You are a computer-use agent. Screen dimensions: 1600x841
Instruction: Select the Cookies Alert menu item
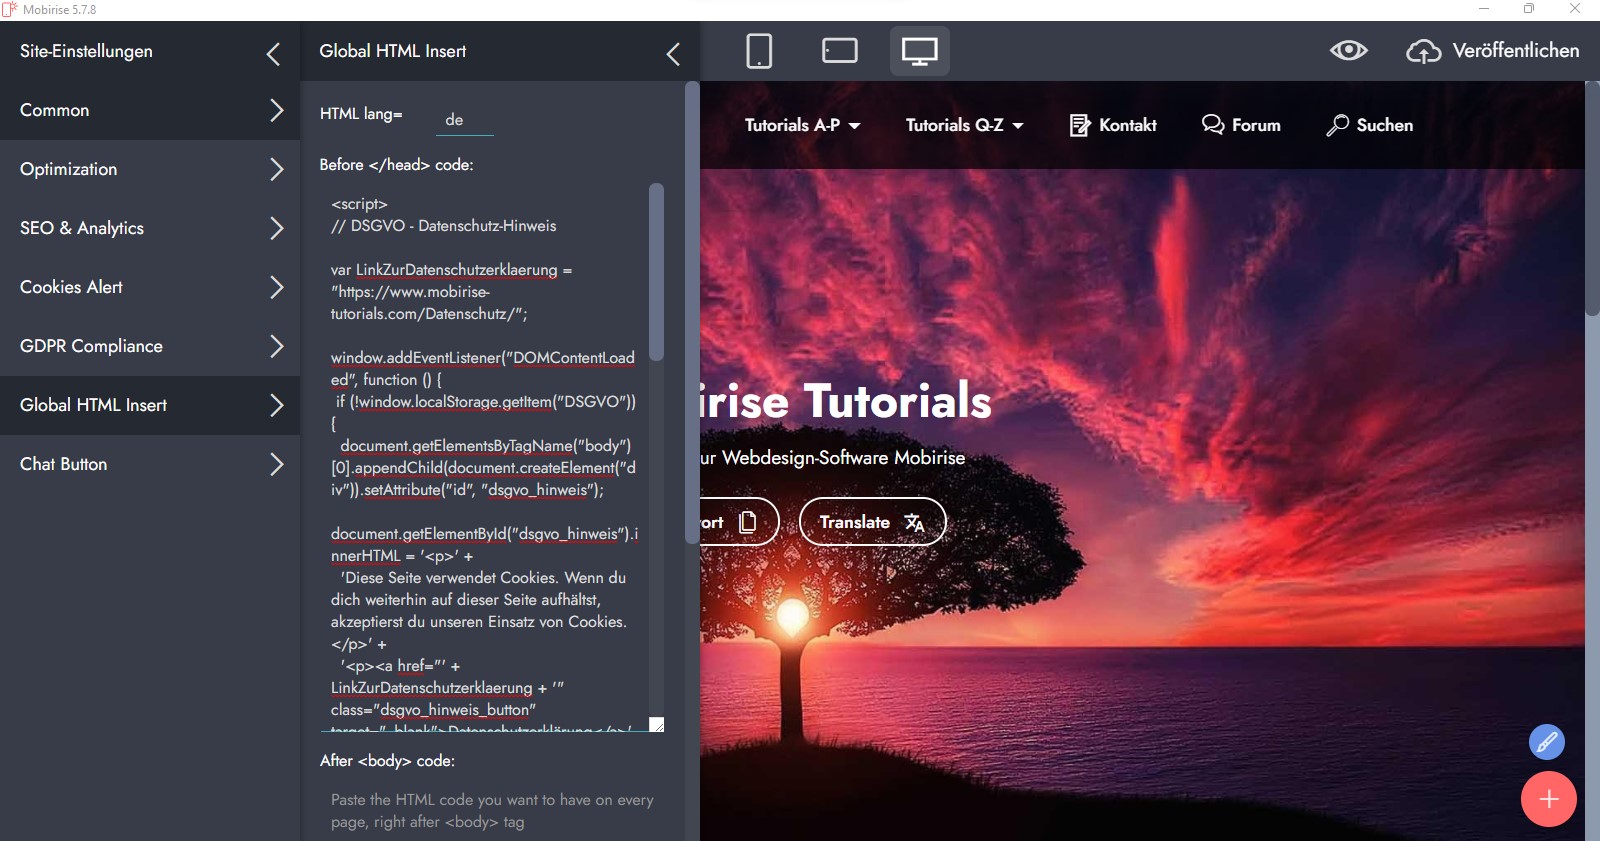(x=150, y=287)
